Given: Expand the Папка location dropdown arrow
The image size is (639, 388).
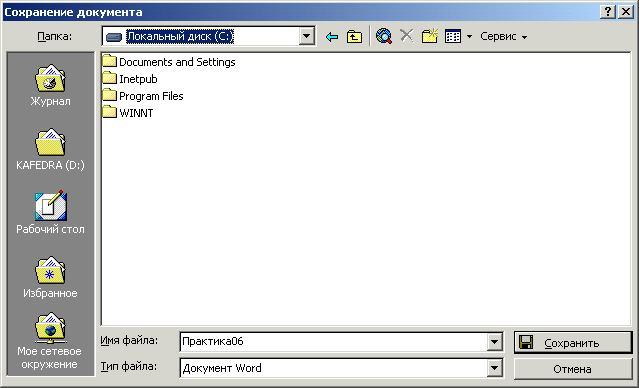Looking at the screenshot, I should [306, 37].
